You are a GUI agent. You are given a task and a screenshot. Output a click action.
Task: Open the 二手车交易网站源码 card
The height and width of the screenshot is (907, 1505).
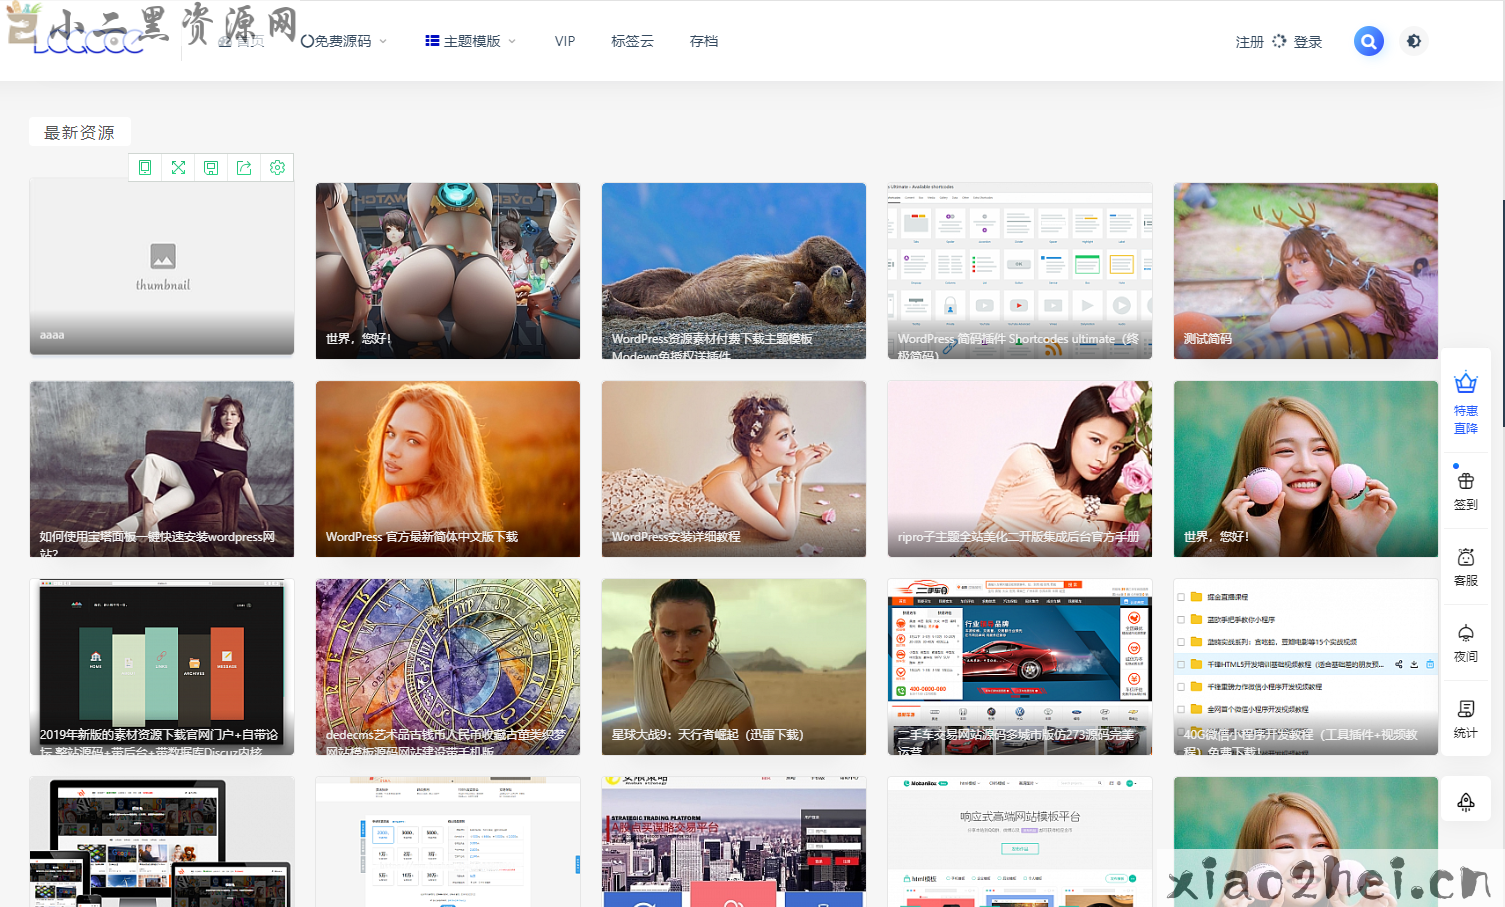(1020, 667)
